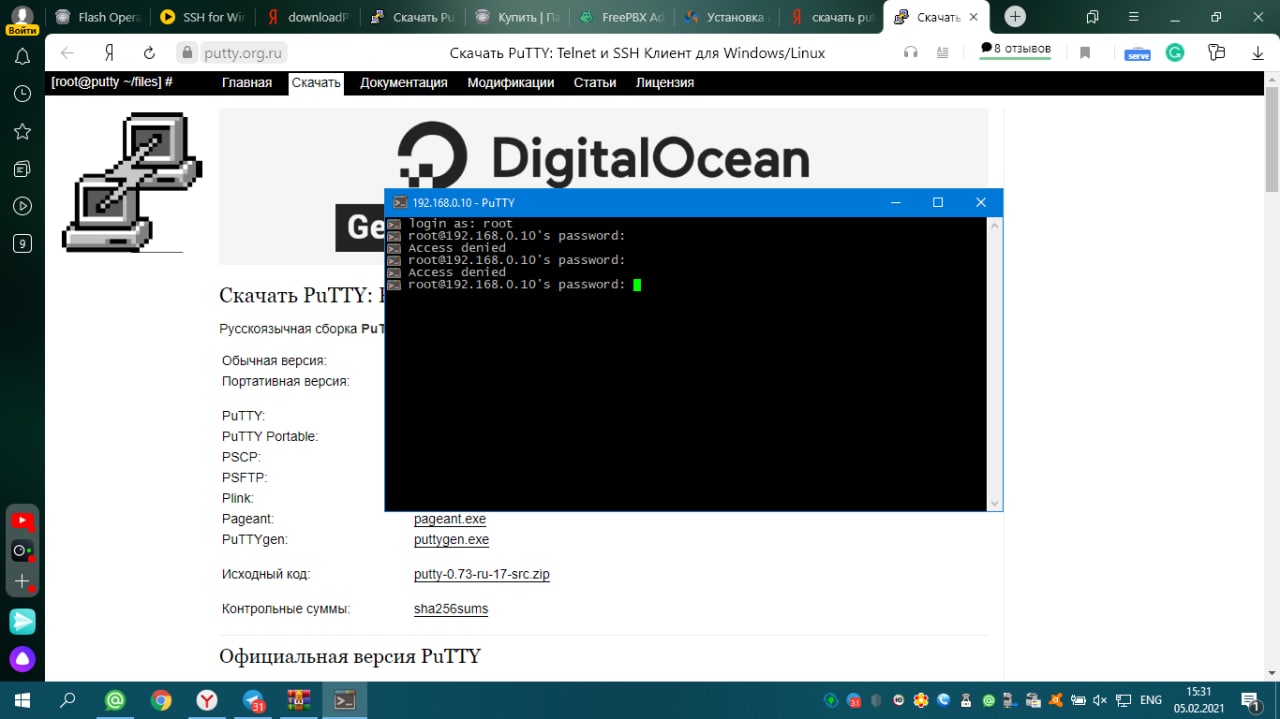Open Лицензия in the site menu
The height and width of the screenshot is (719, 1280).
[x=665, y=83]
